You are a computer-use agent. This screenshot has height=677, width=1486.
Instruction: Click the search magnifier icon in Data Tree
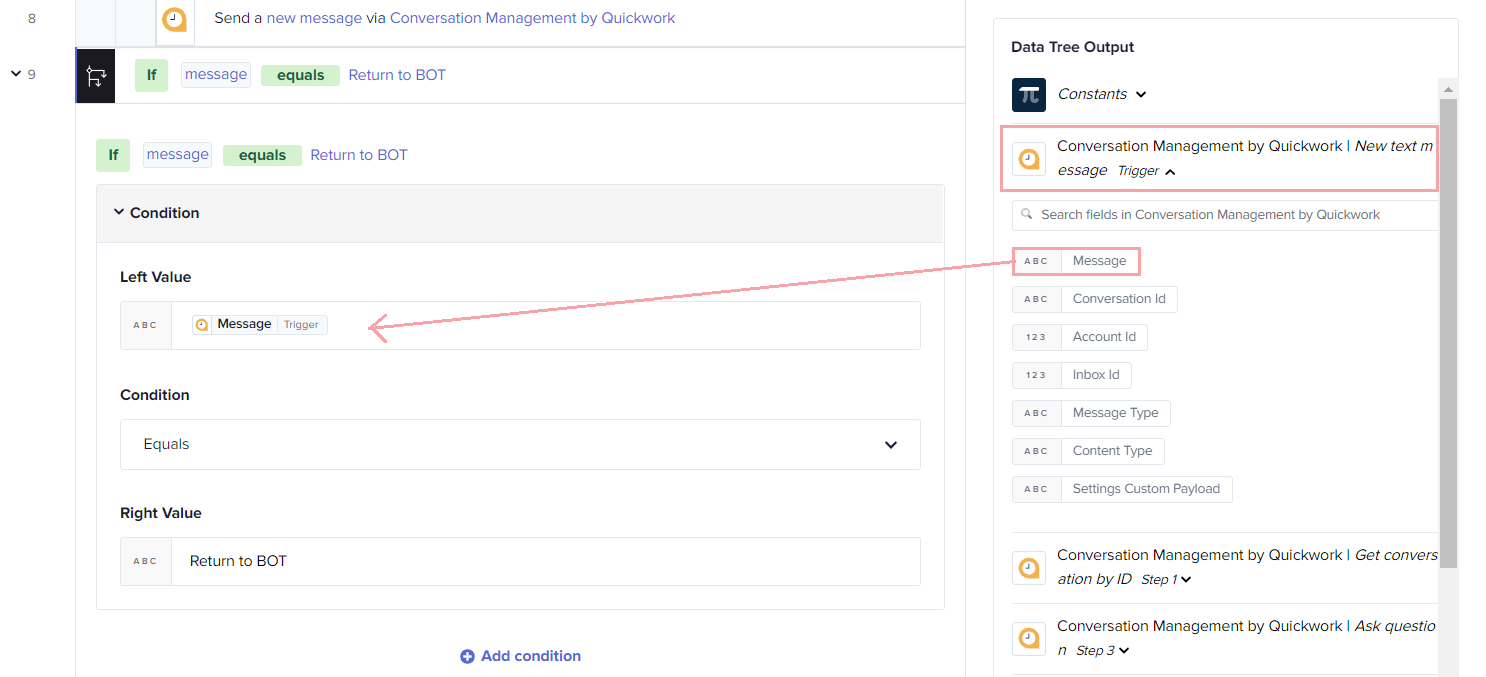1026,215
